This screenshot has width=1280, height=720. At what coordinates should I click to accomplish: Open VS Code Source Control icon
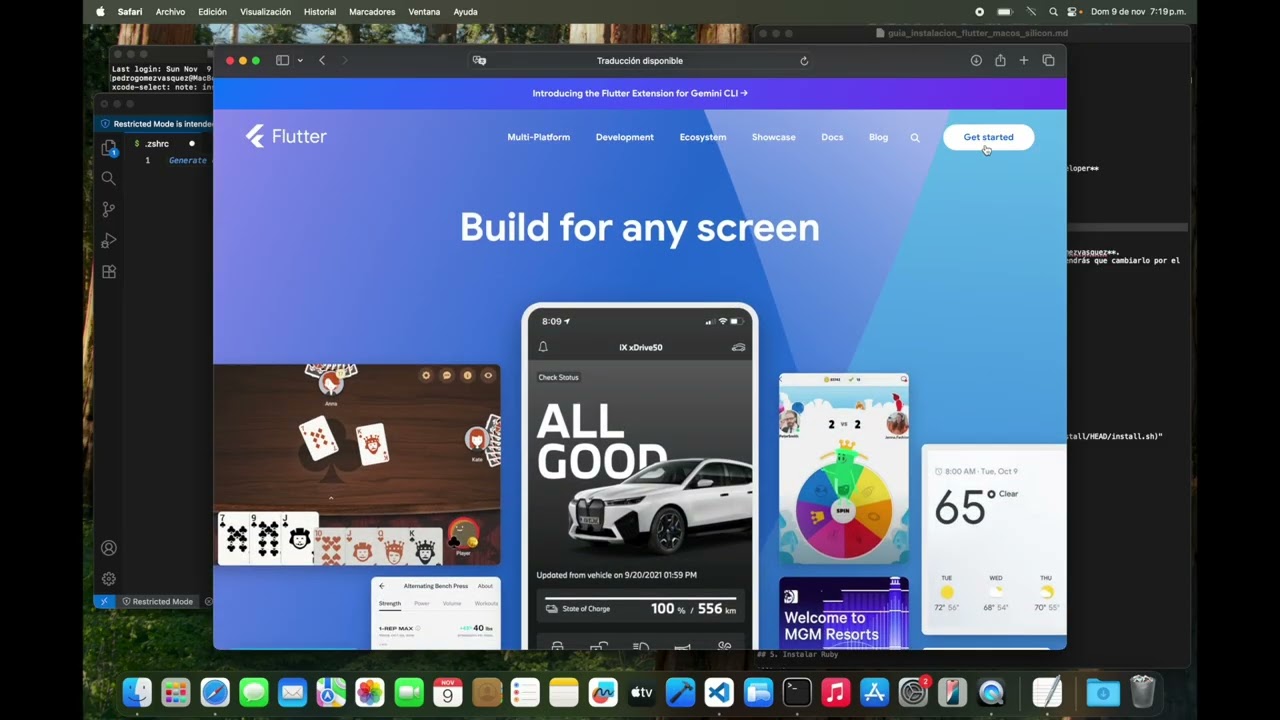pos(109,209)
